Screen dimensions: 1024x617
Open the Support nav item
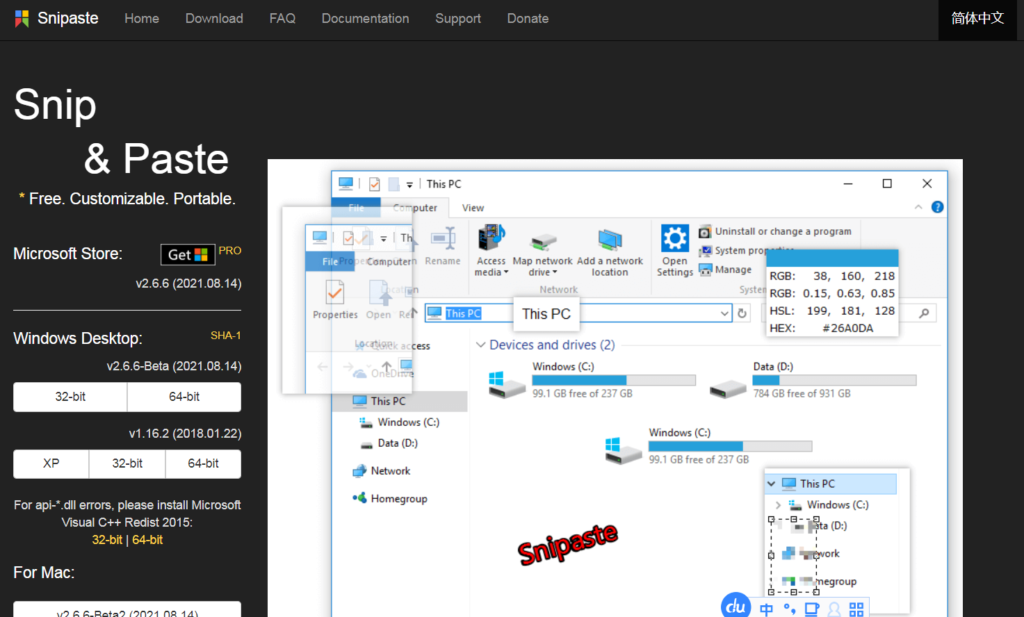[458, 18]
